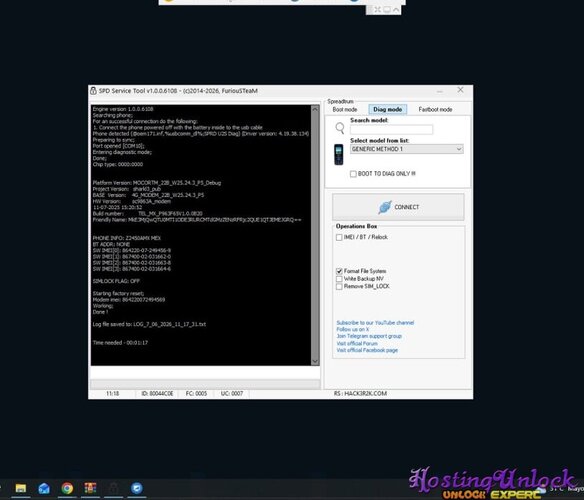Click the 'FC: 0005' status bar entry
584x500 pixels.
click(x=196, y=393)
